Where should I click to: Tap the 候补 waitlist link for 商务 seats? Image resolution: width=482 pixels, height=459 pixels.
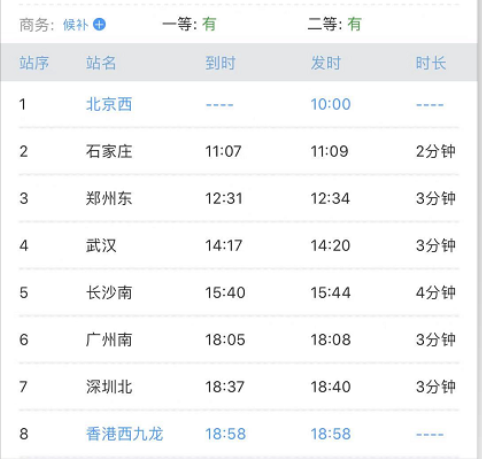click(x=76, y=25)
